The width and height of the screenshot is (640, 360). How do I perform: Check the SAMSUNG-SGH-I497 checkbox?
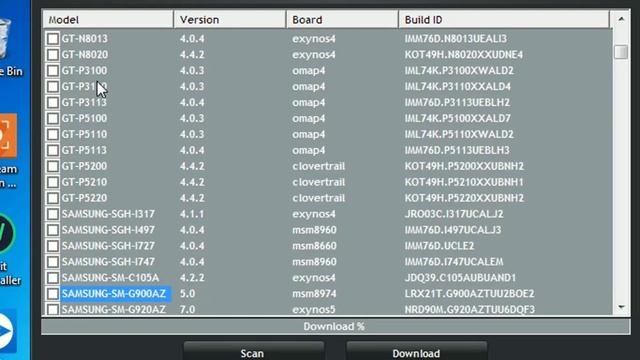pyautogui.click(x=53, y=230)
